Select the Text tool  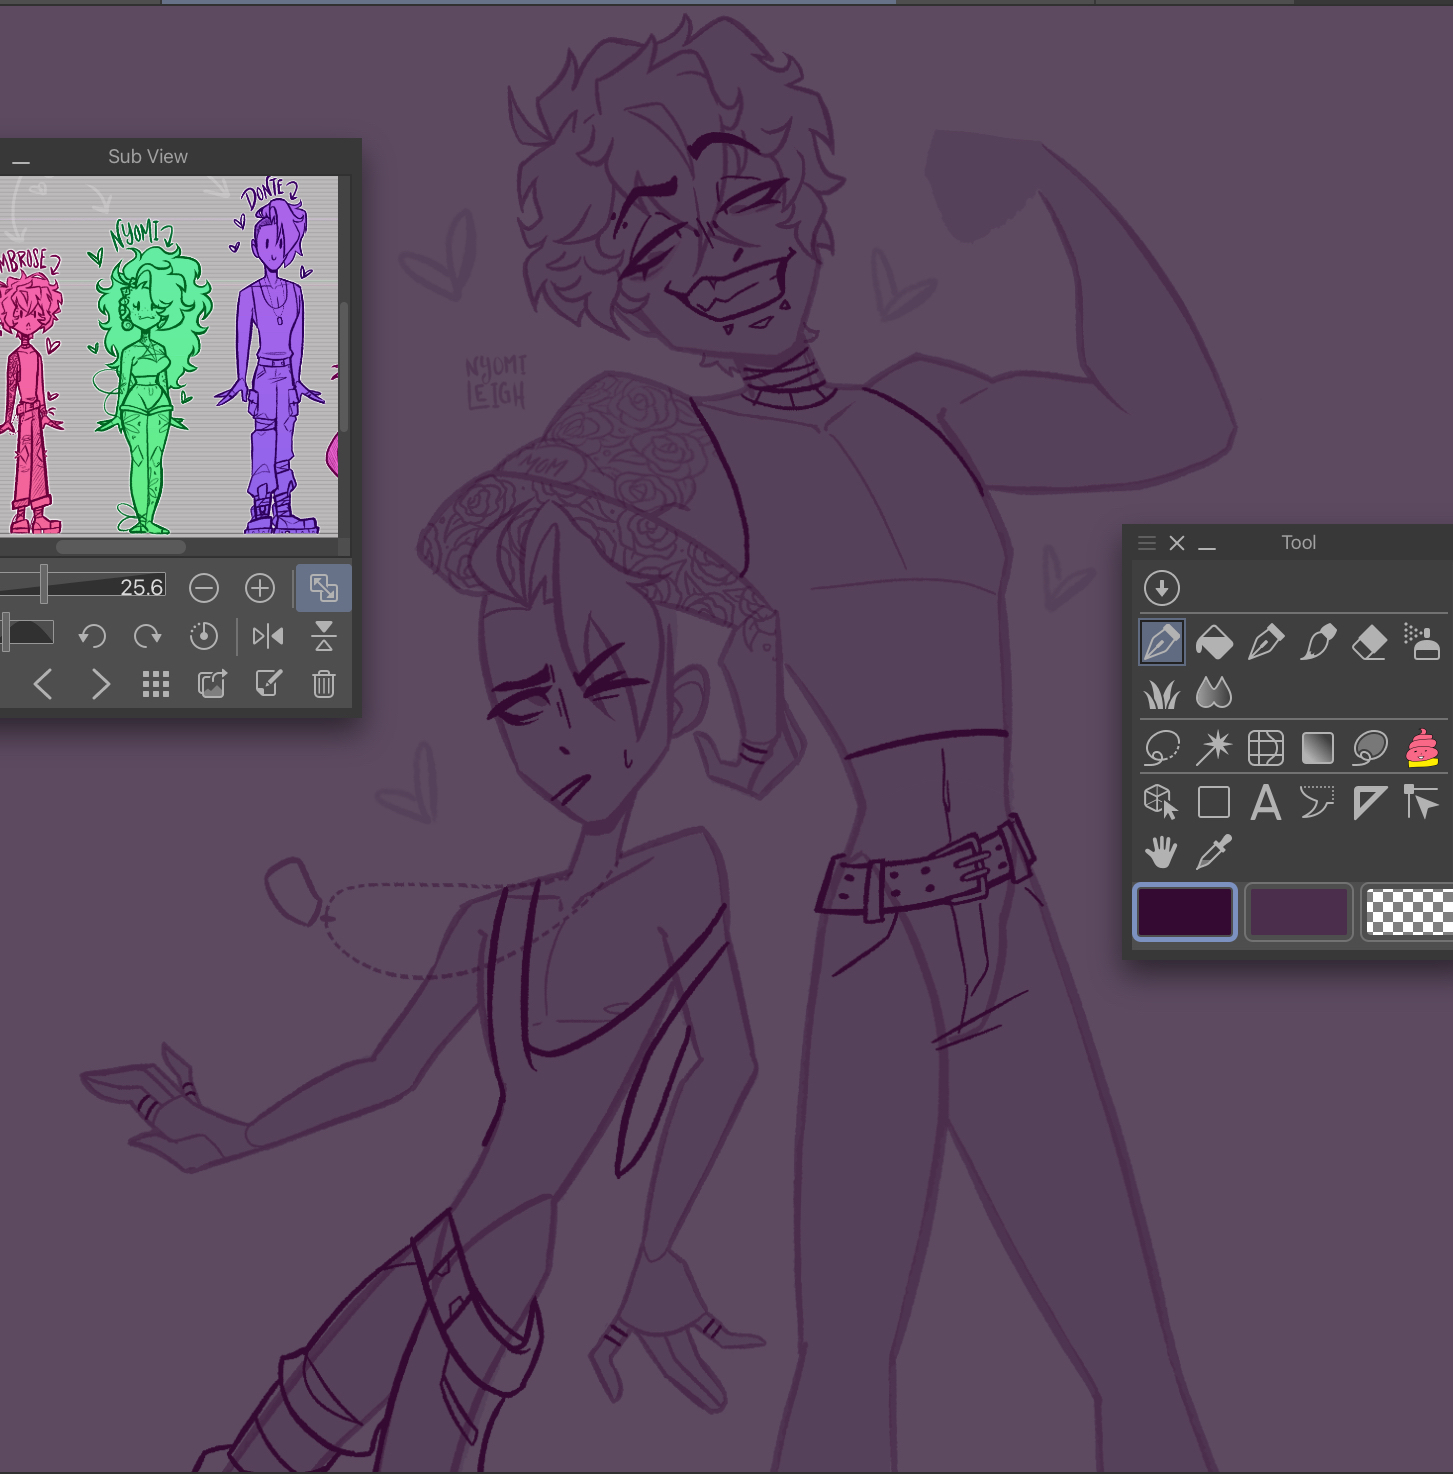pyautogui.click(x=1266, y=802)
